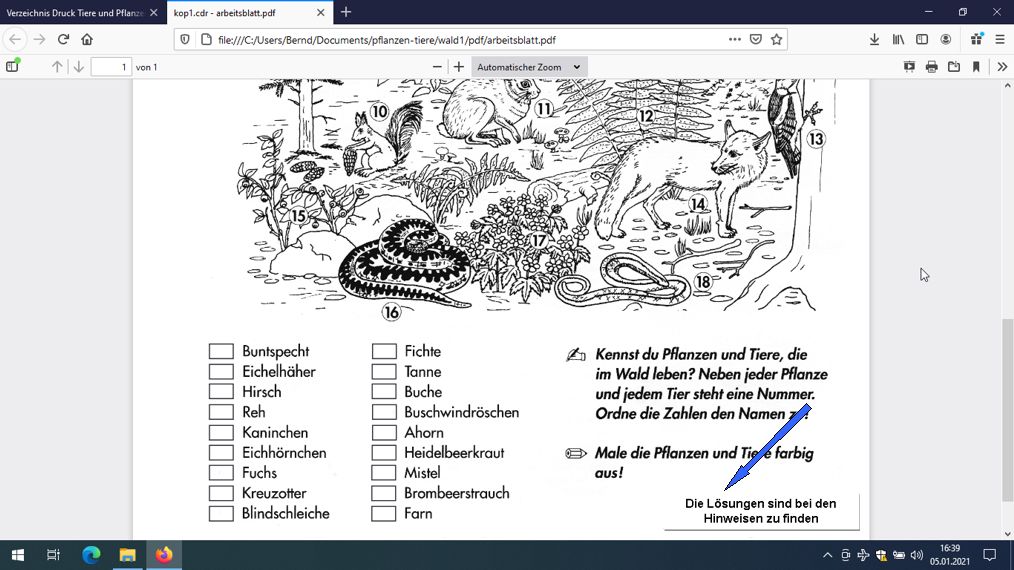Click the page number input field
Viewport: 1014px width, 570px height.
coord(111,67)
